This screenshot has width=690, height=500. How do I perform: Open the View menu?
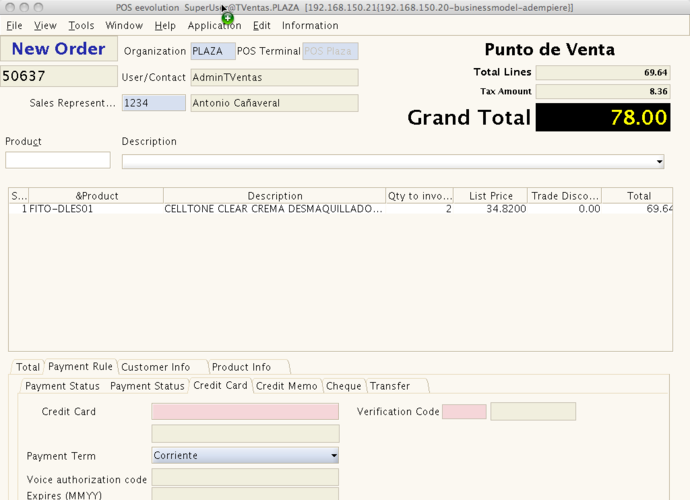(45, 26)
